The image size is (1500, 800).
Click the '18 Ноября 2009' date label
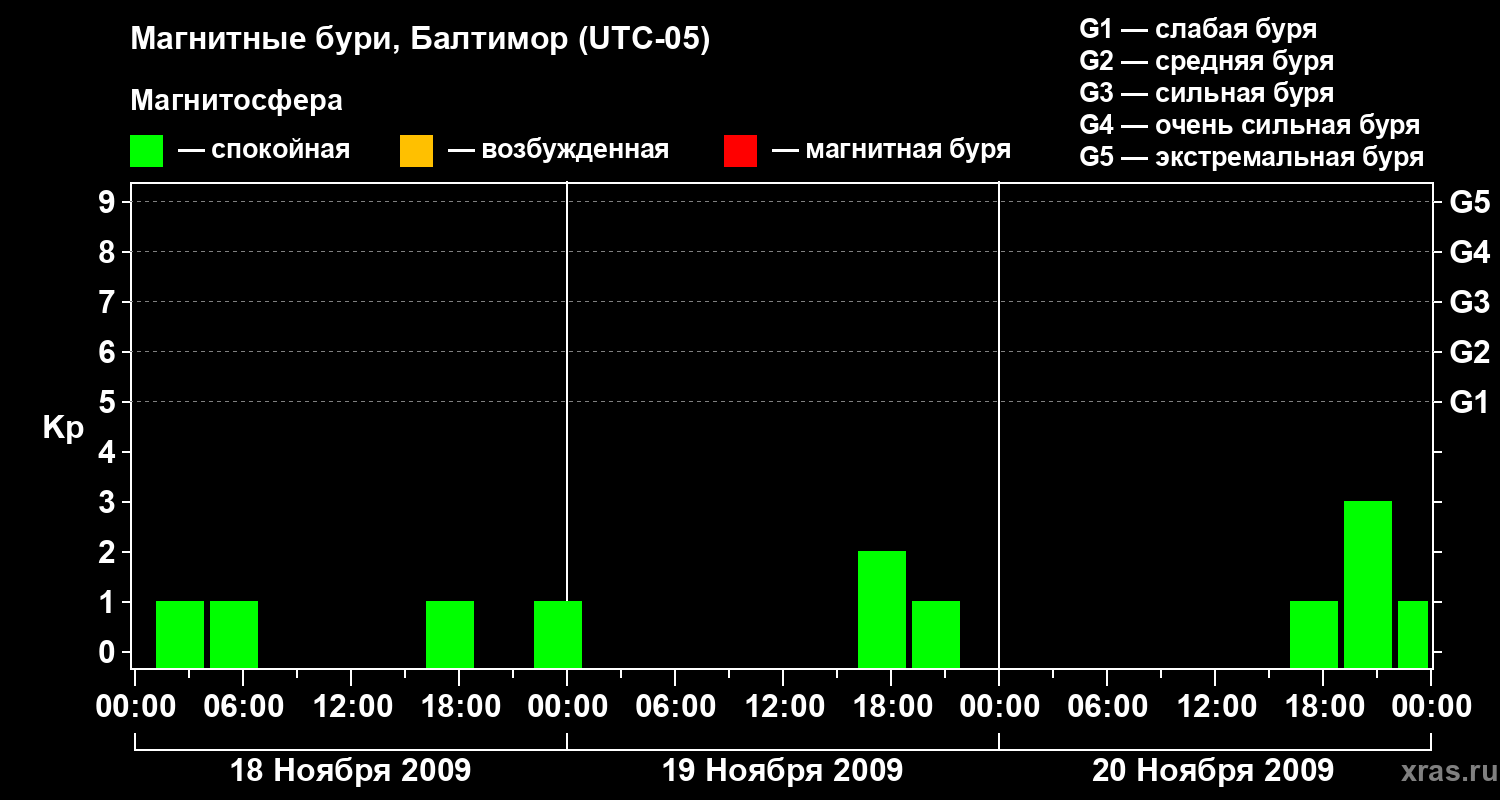point(350,770)
